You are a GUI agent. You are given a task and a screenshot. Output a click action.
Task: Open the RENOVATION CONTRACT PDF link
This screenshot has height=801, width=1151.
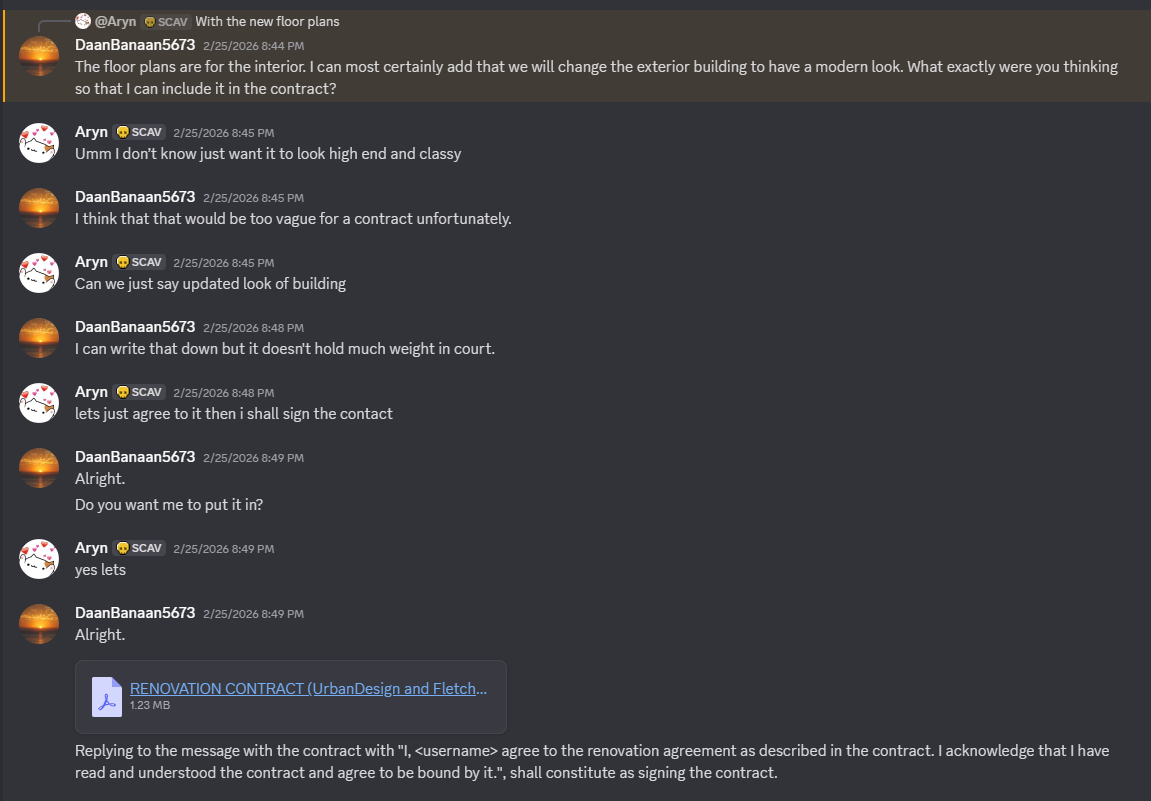[x=308, y=688]
